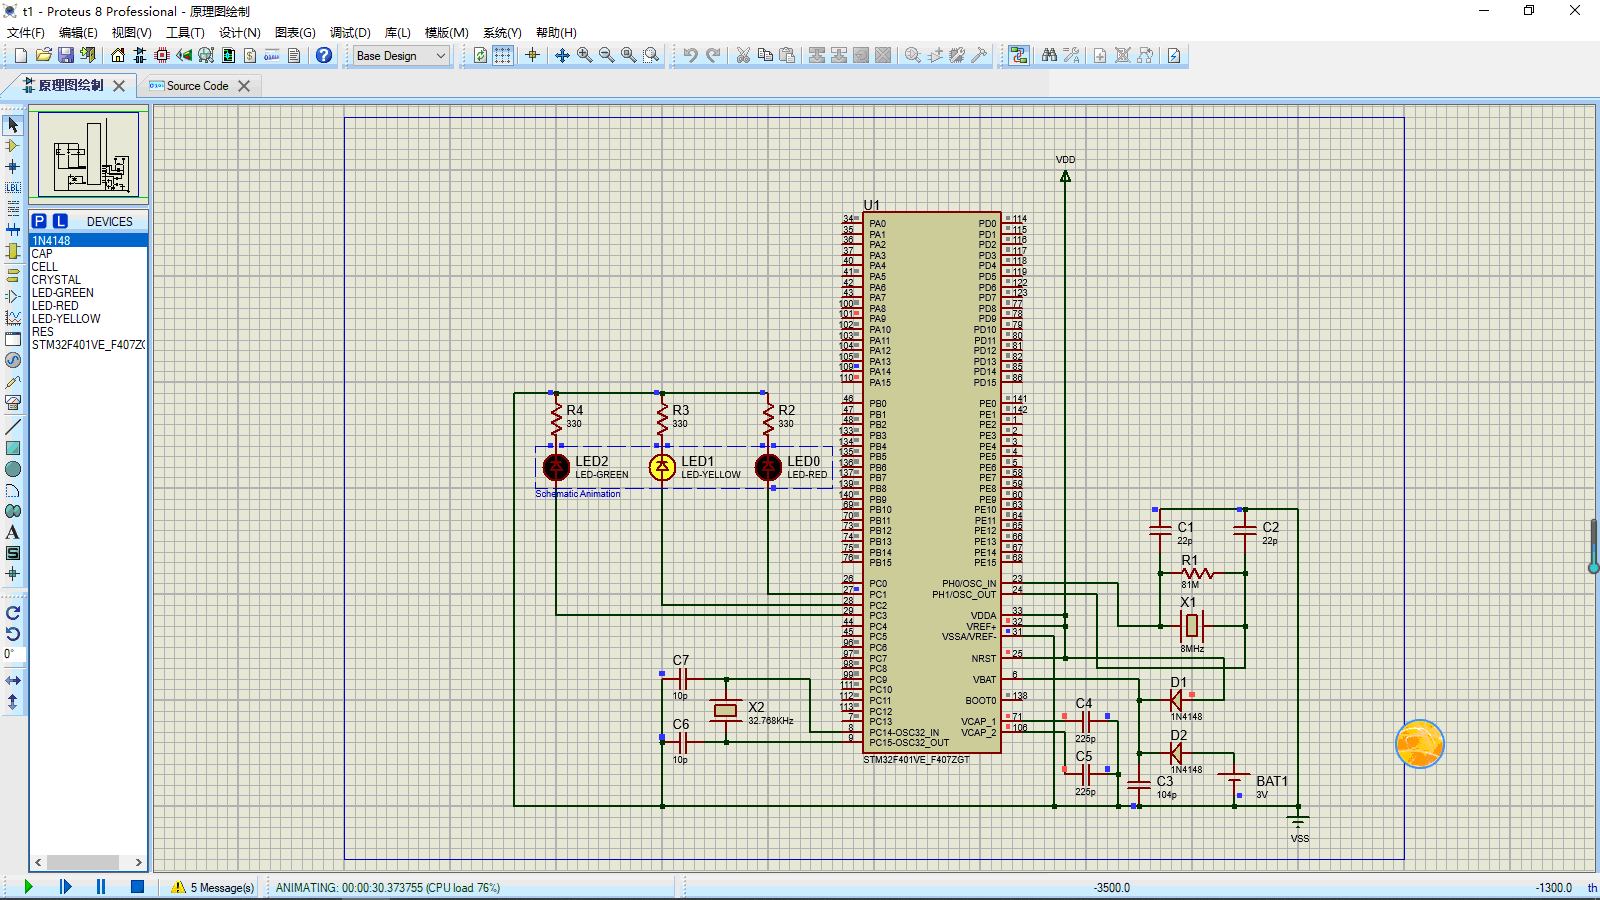Screen dimensions: 1600x900
Task: Open the help question mark icon
Action: click(x=324, y=55)
